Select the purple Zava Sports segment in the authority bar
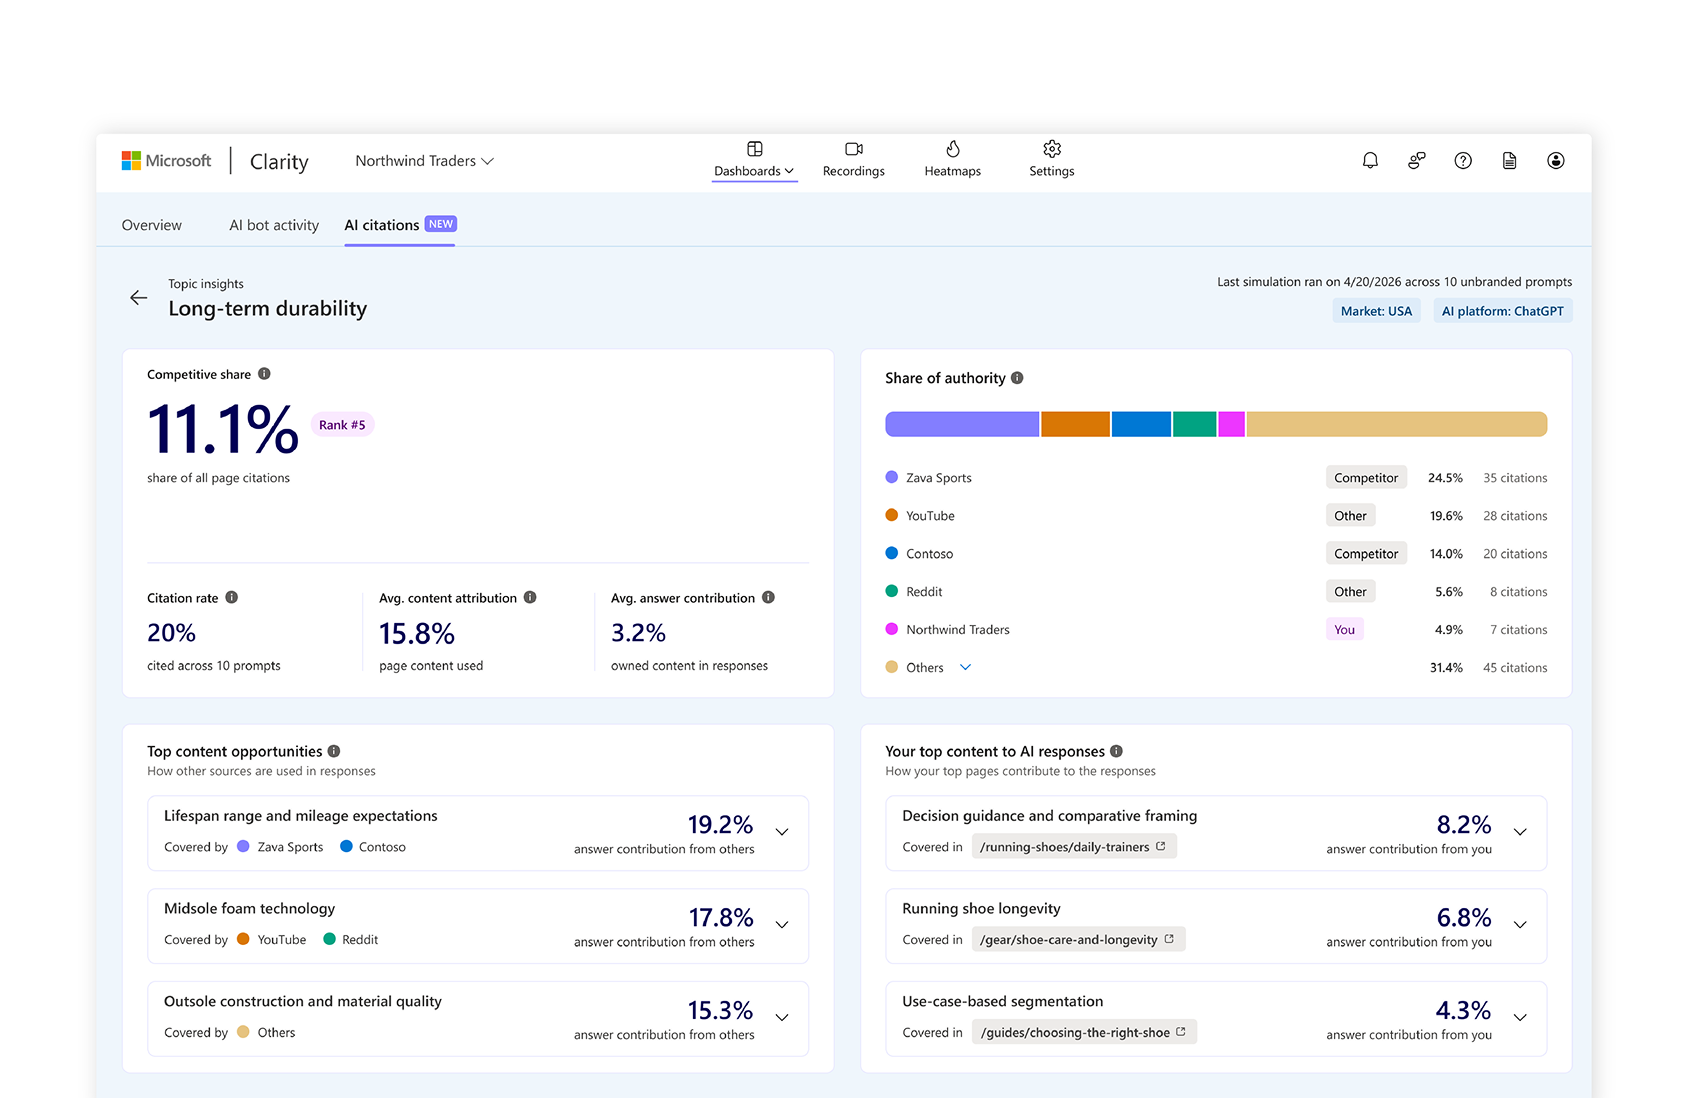The width and height of the screenshot is (1688, 1098). (x=960, y=423)
